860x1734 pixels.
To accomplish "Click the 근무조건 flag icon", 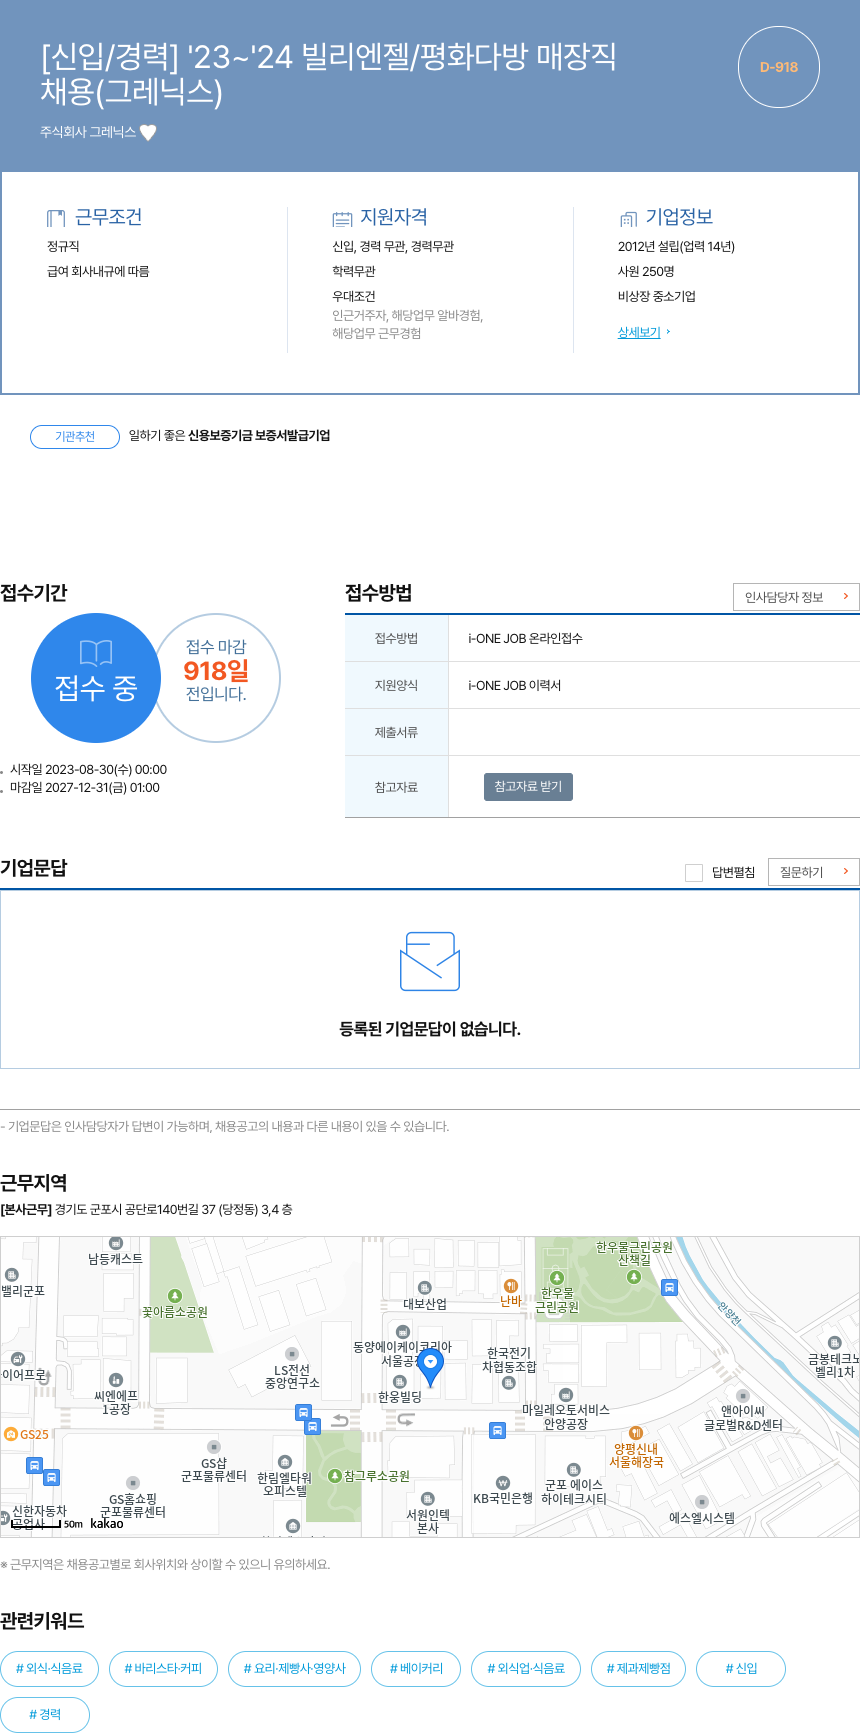I will tap(56, 218).
